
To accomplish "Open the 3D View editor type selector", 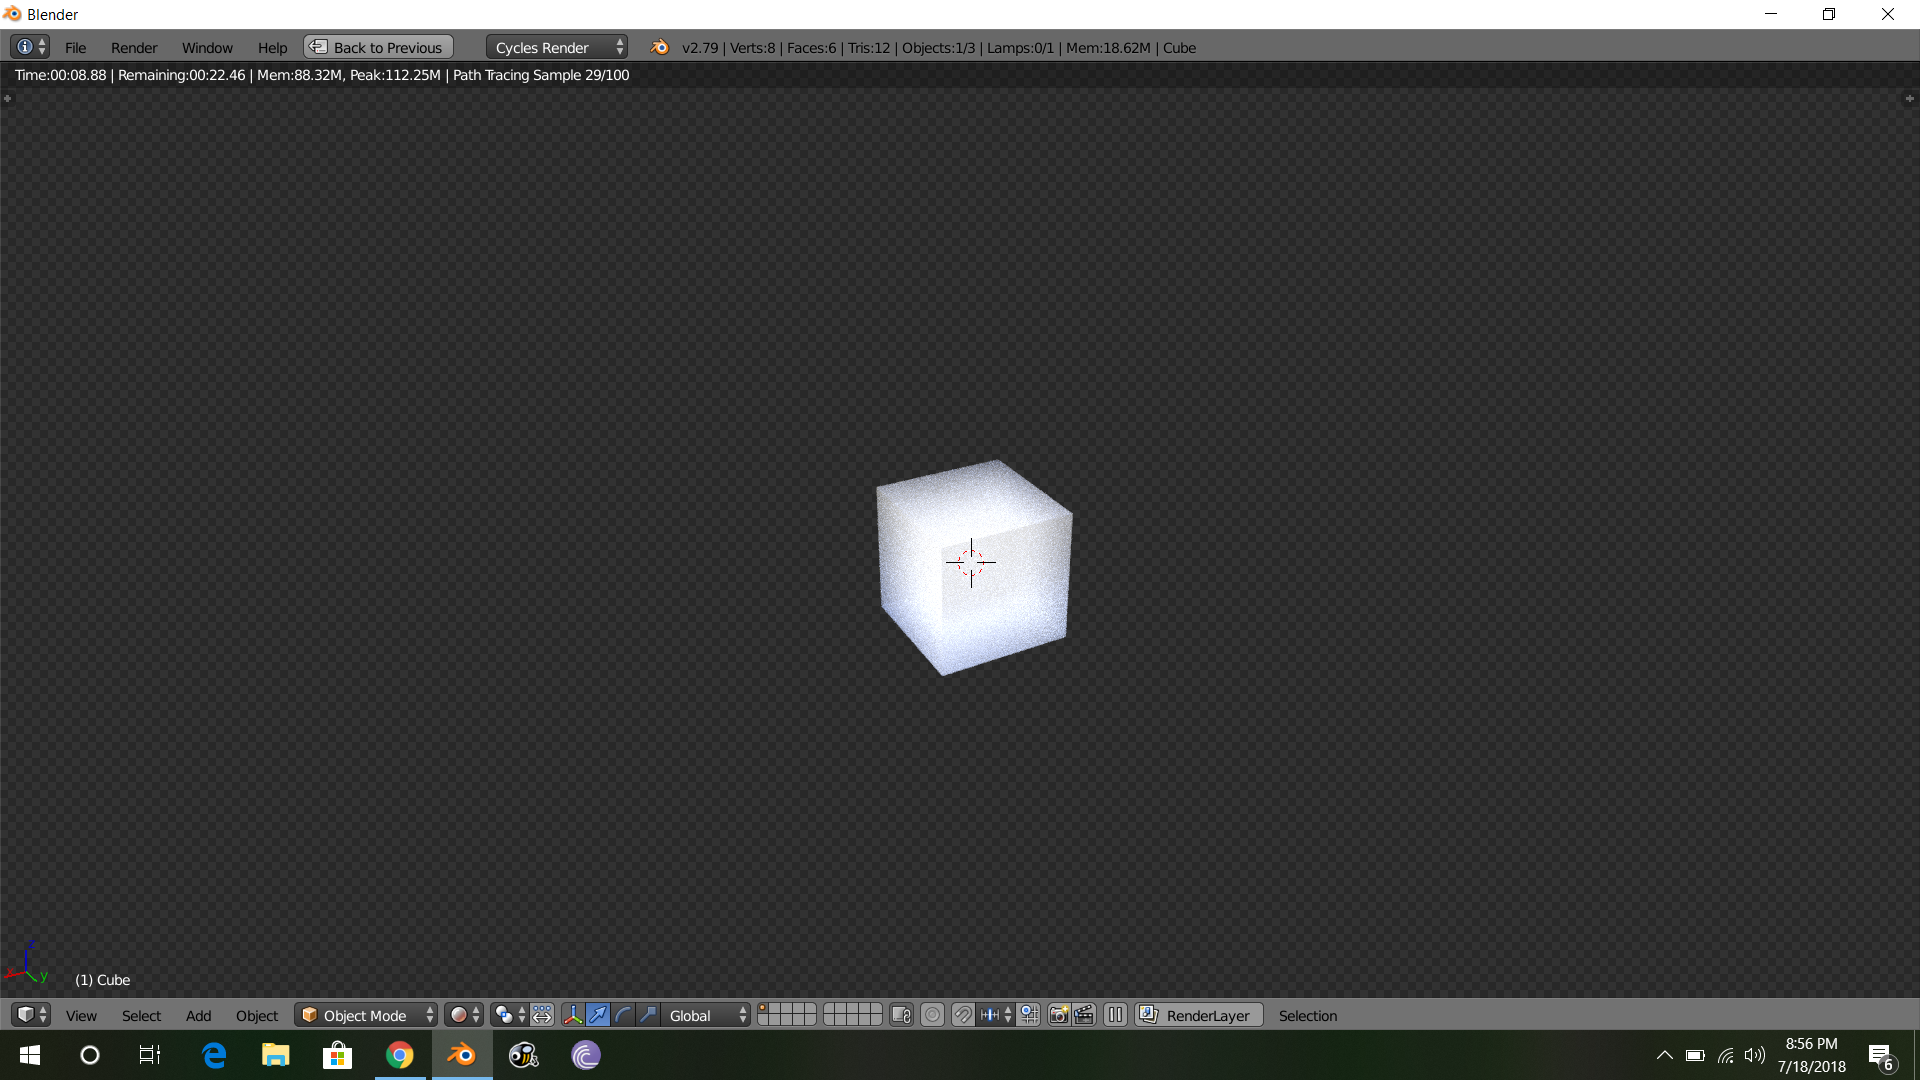I will click(x=30, y=1015).
